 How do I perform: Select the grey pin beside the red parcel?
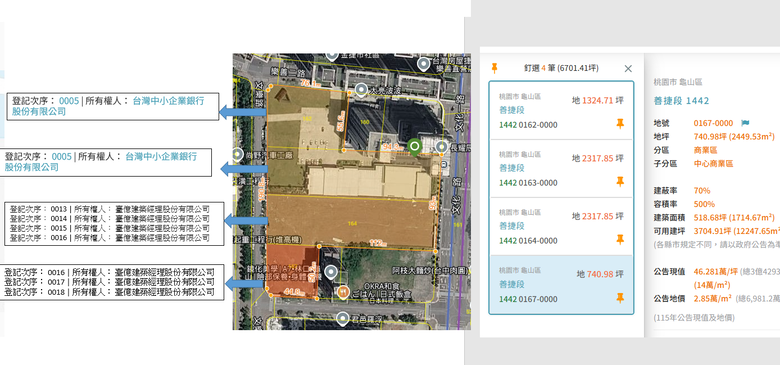(331, 272)
